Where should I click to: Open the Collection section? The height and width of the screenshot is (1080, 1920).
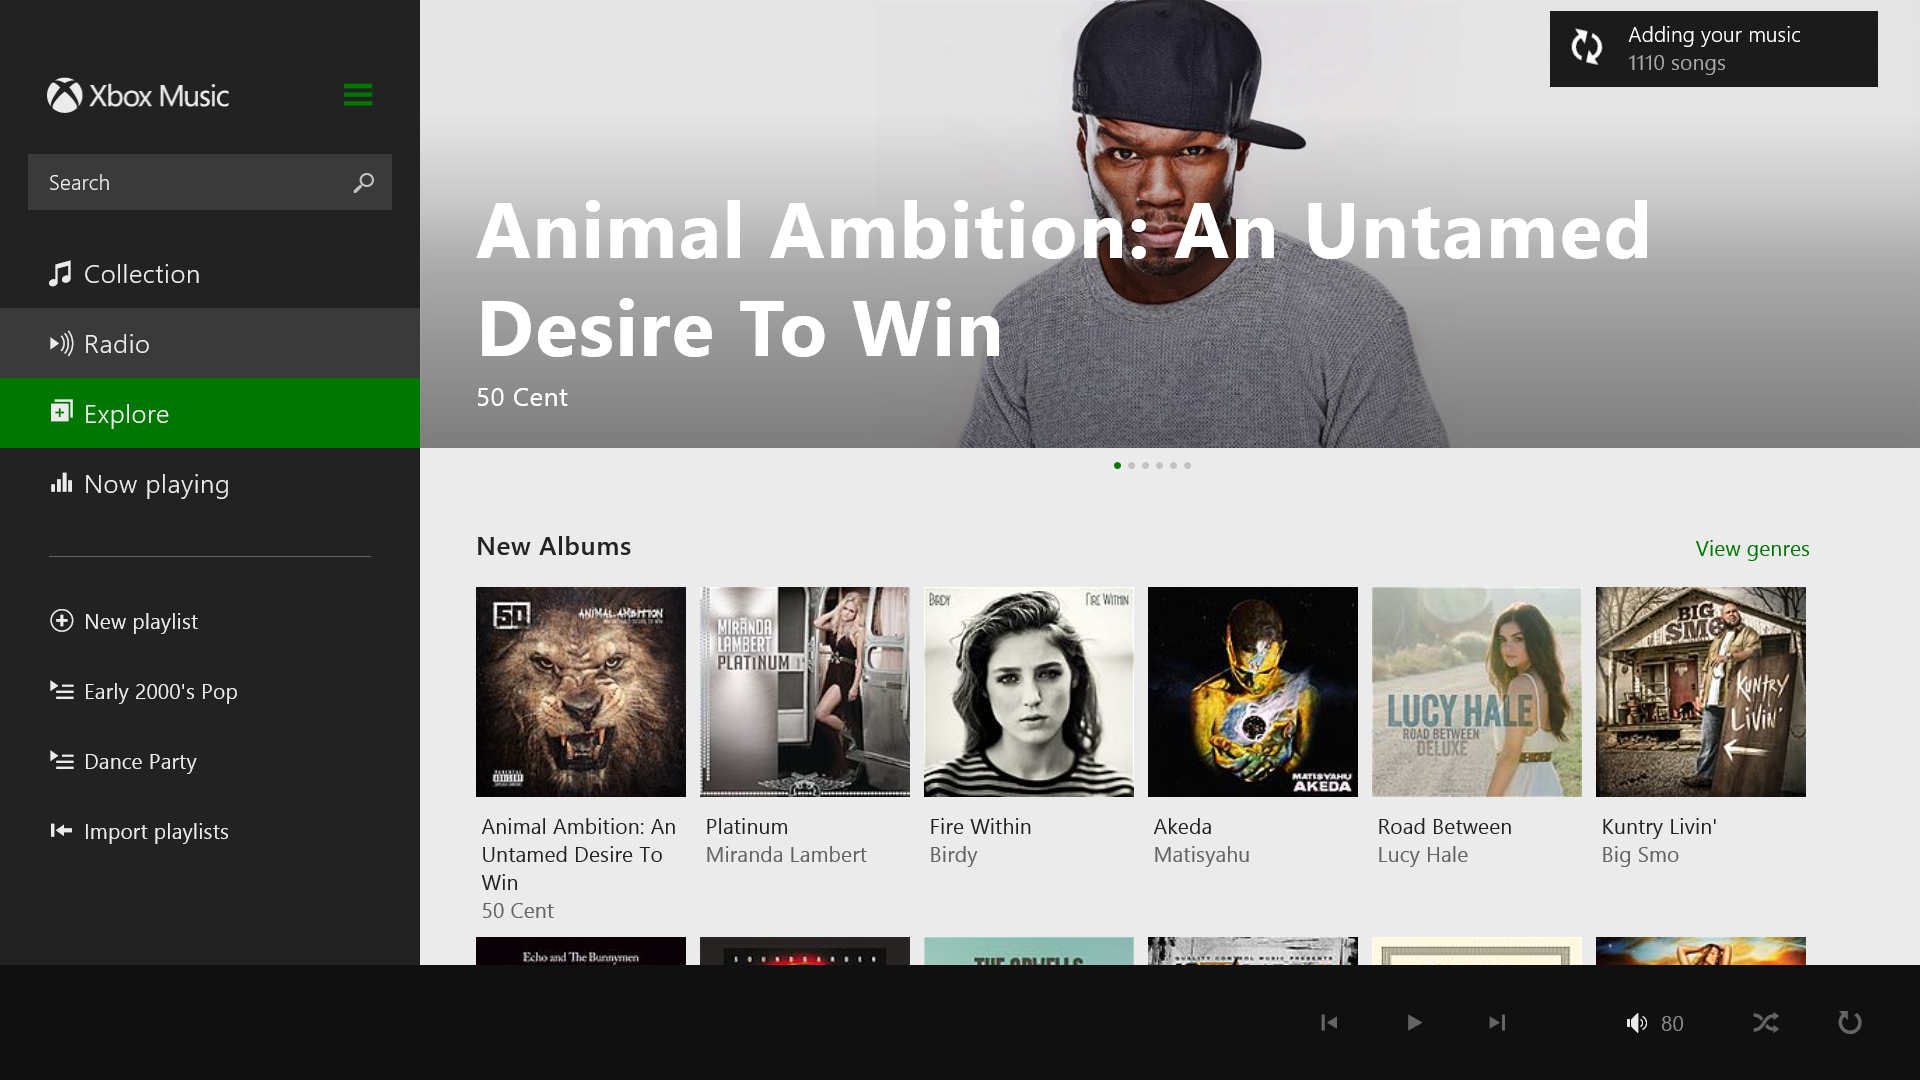[210, 273]
